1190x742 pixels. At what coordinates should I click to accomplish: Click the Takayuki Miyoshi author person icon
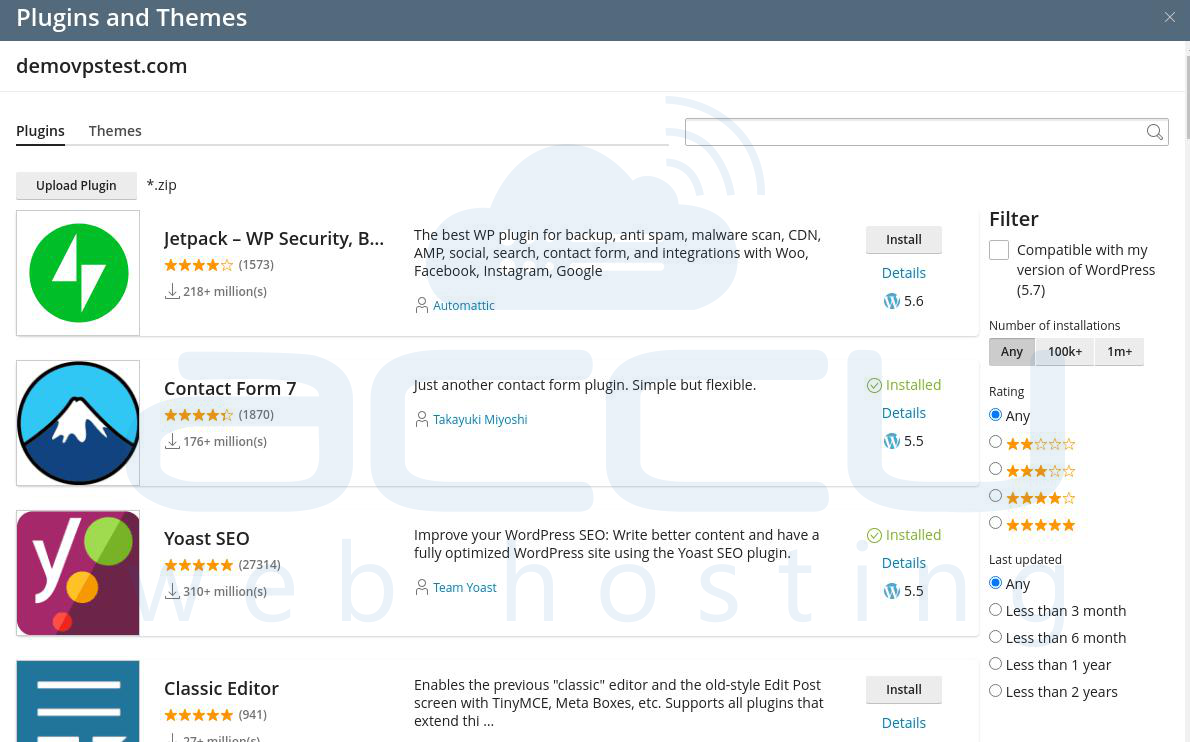coord(422,419)
